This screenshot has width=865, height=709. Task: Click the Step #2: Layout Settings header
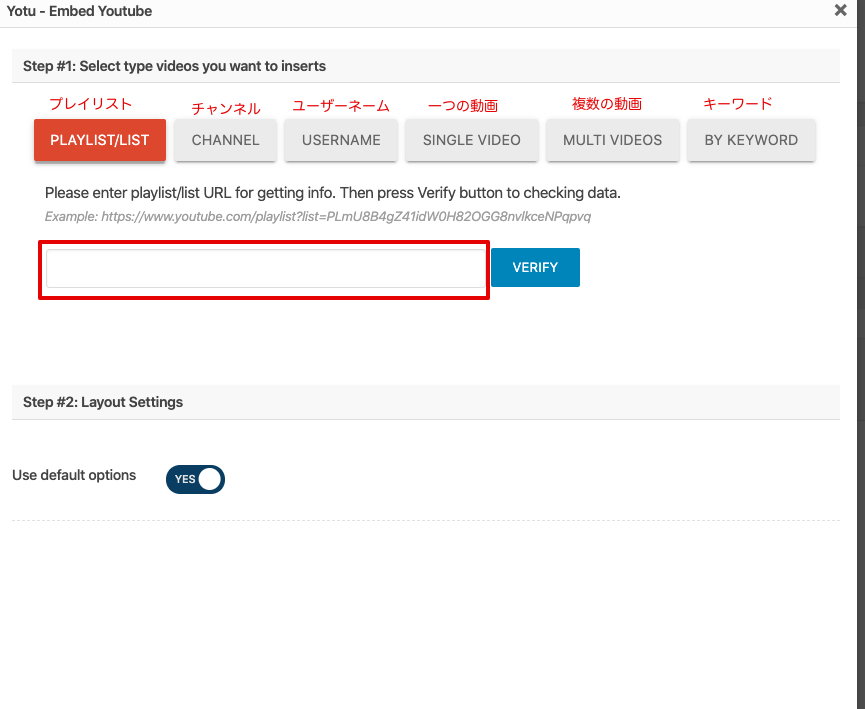pos(425,402)
